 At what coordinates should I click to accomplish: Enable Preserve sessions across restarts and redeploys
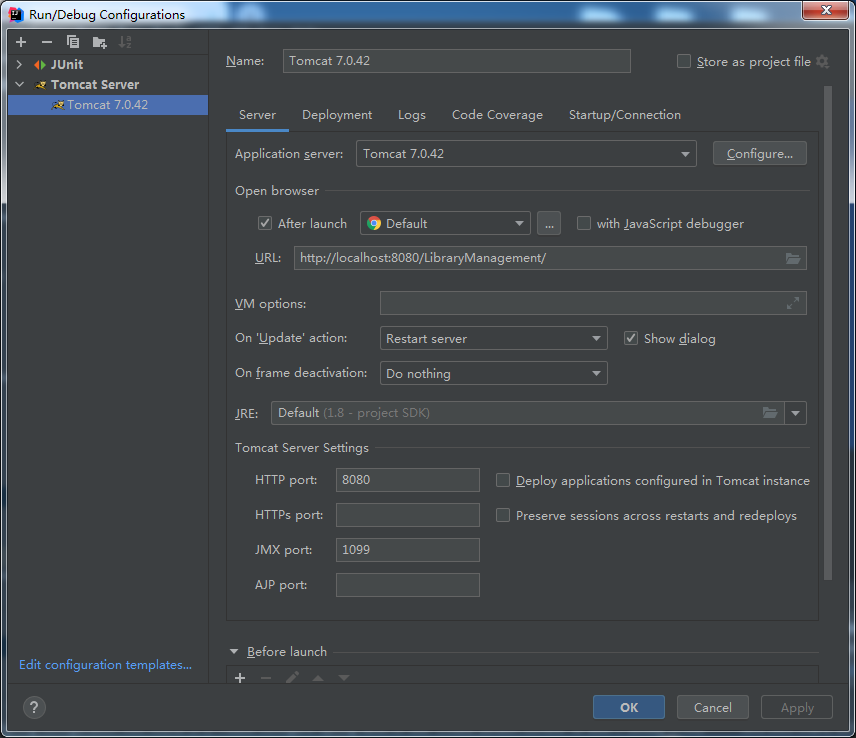(503, 515)
